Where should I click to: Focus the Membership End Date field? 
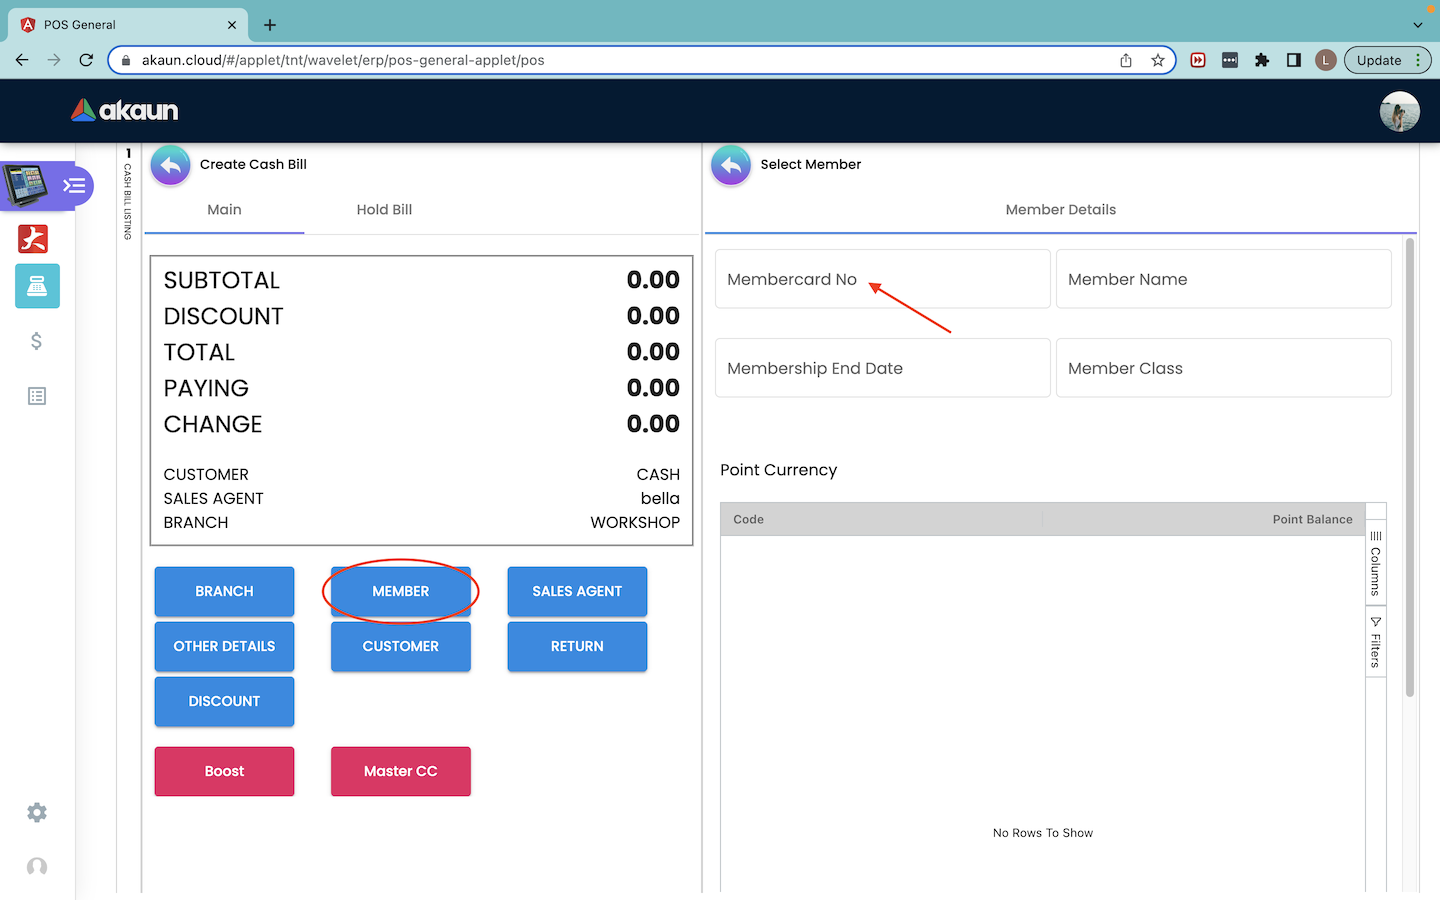point(883,368)
